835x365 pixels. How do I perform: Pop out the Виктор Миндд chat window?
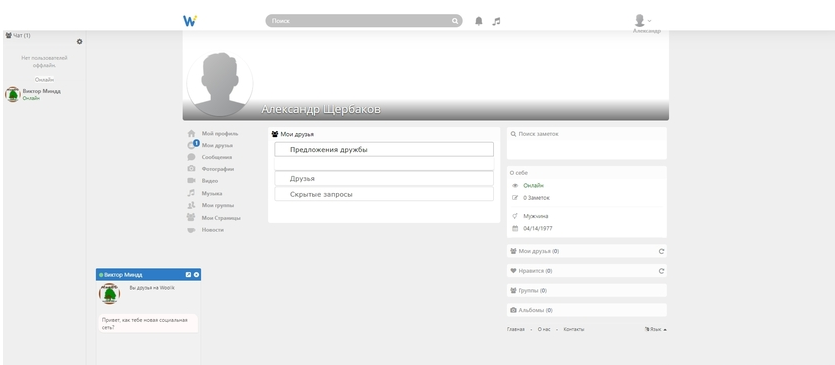tap(188, 274)
